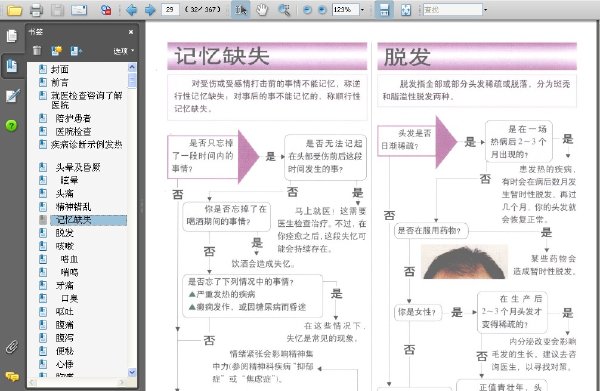Click the 脱发 page heading
Screen dimensions: 600x391
coord(408,57)
